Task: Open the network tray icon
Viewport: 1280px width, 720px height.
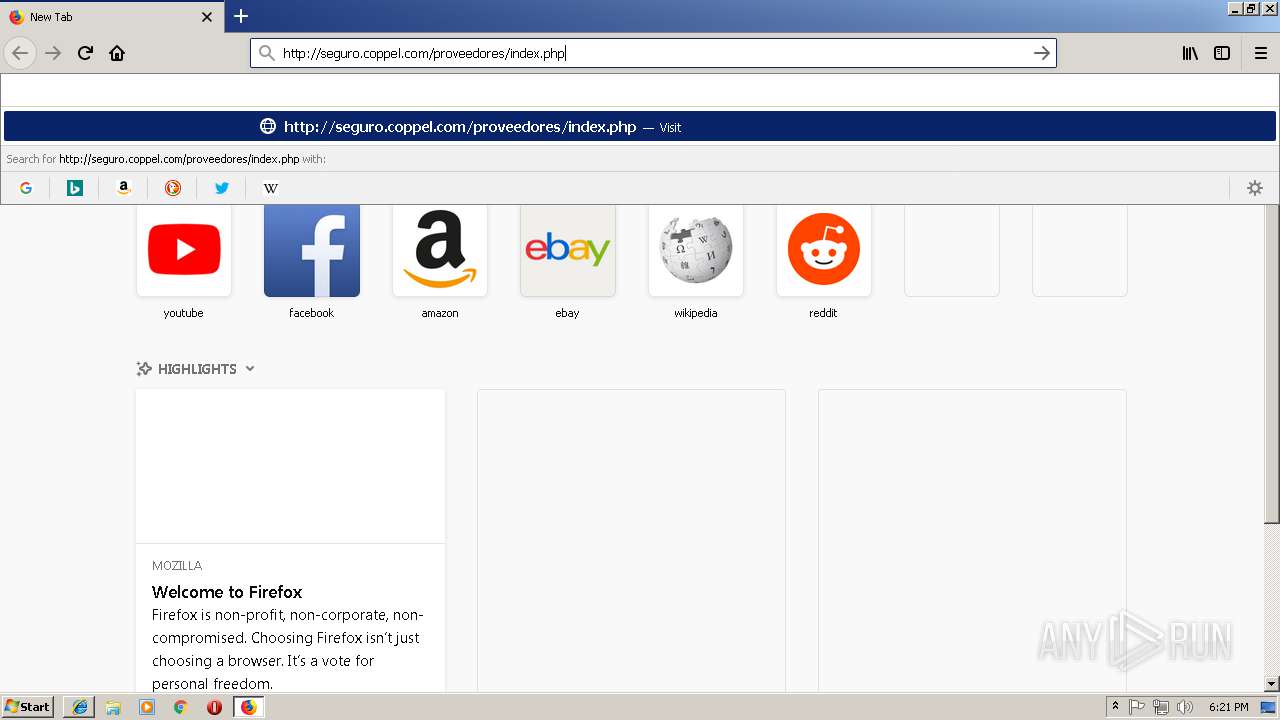Action: (x=1161, y=707)
